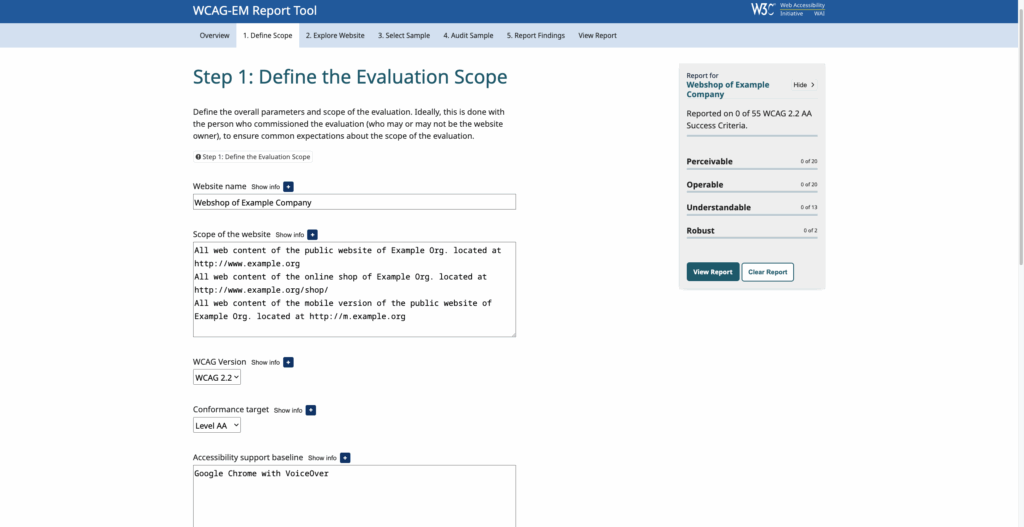This screenshot has width=1024, height=527.
Task: Click the View Report button in sidebar
Action: coord(712,272)
